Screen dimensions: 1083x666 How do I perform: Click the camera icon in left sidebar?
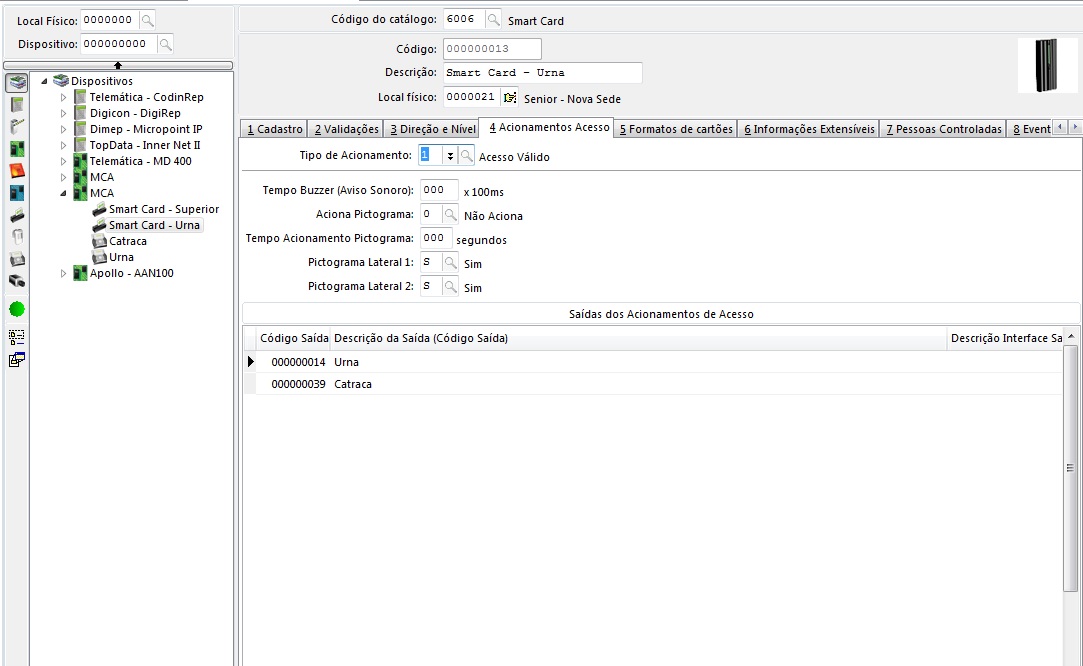[x=17, y=281]
